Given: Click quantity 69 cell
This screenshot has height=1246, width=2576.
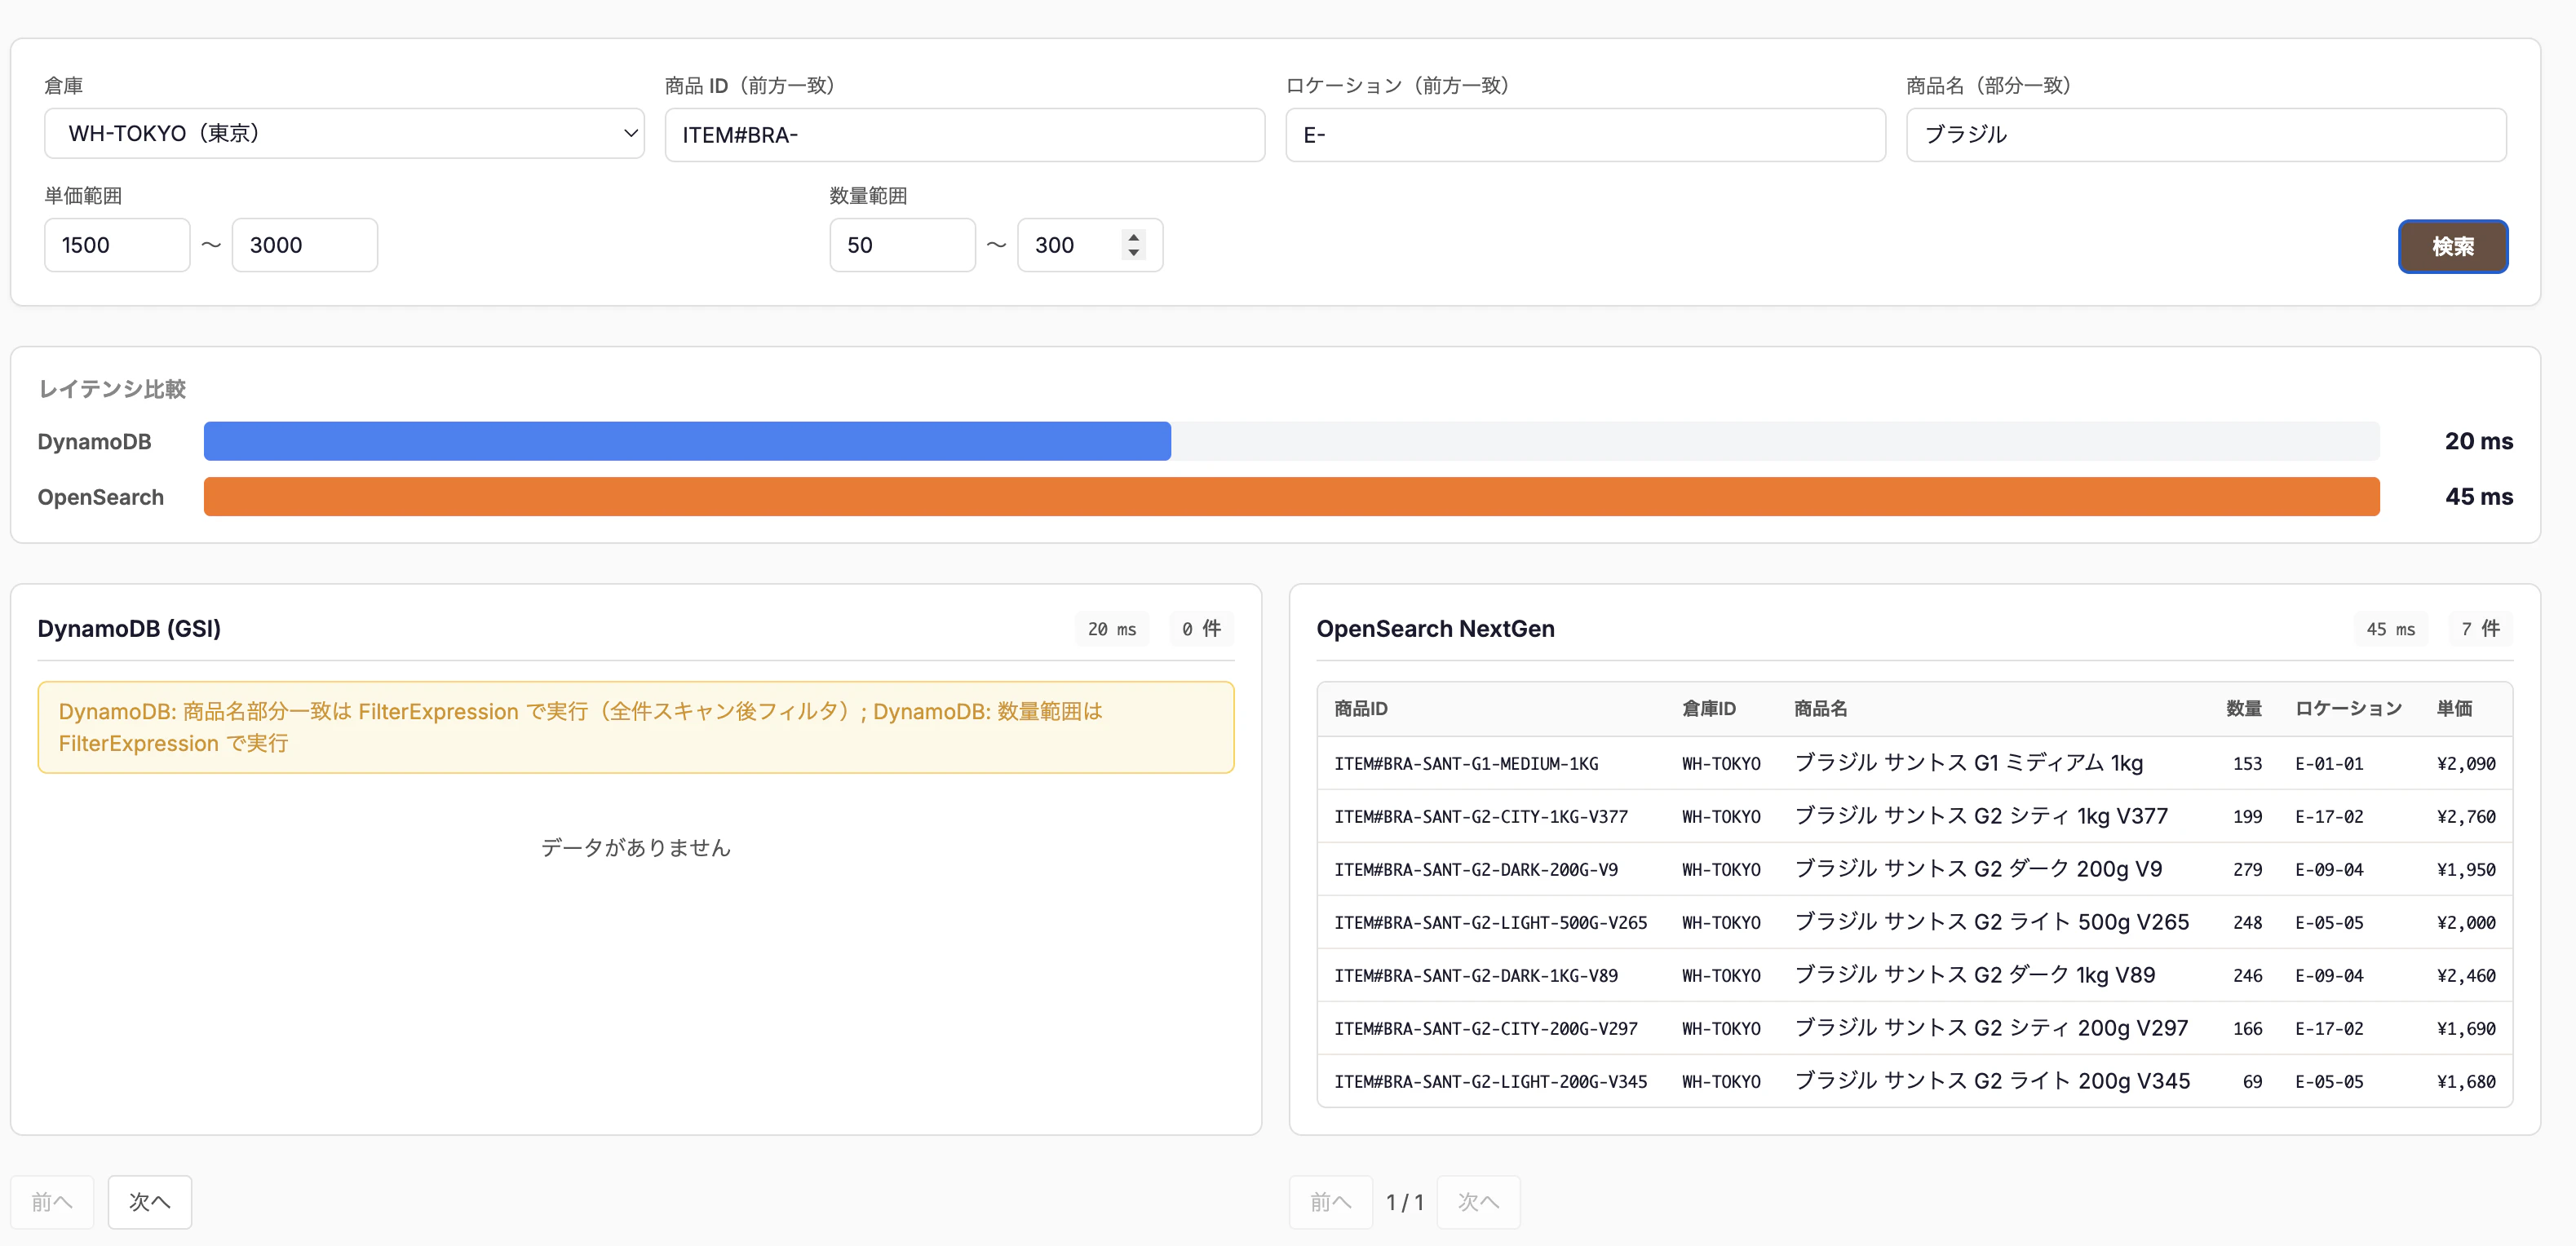Looking at the screenshot, I should [2252, 1082].
